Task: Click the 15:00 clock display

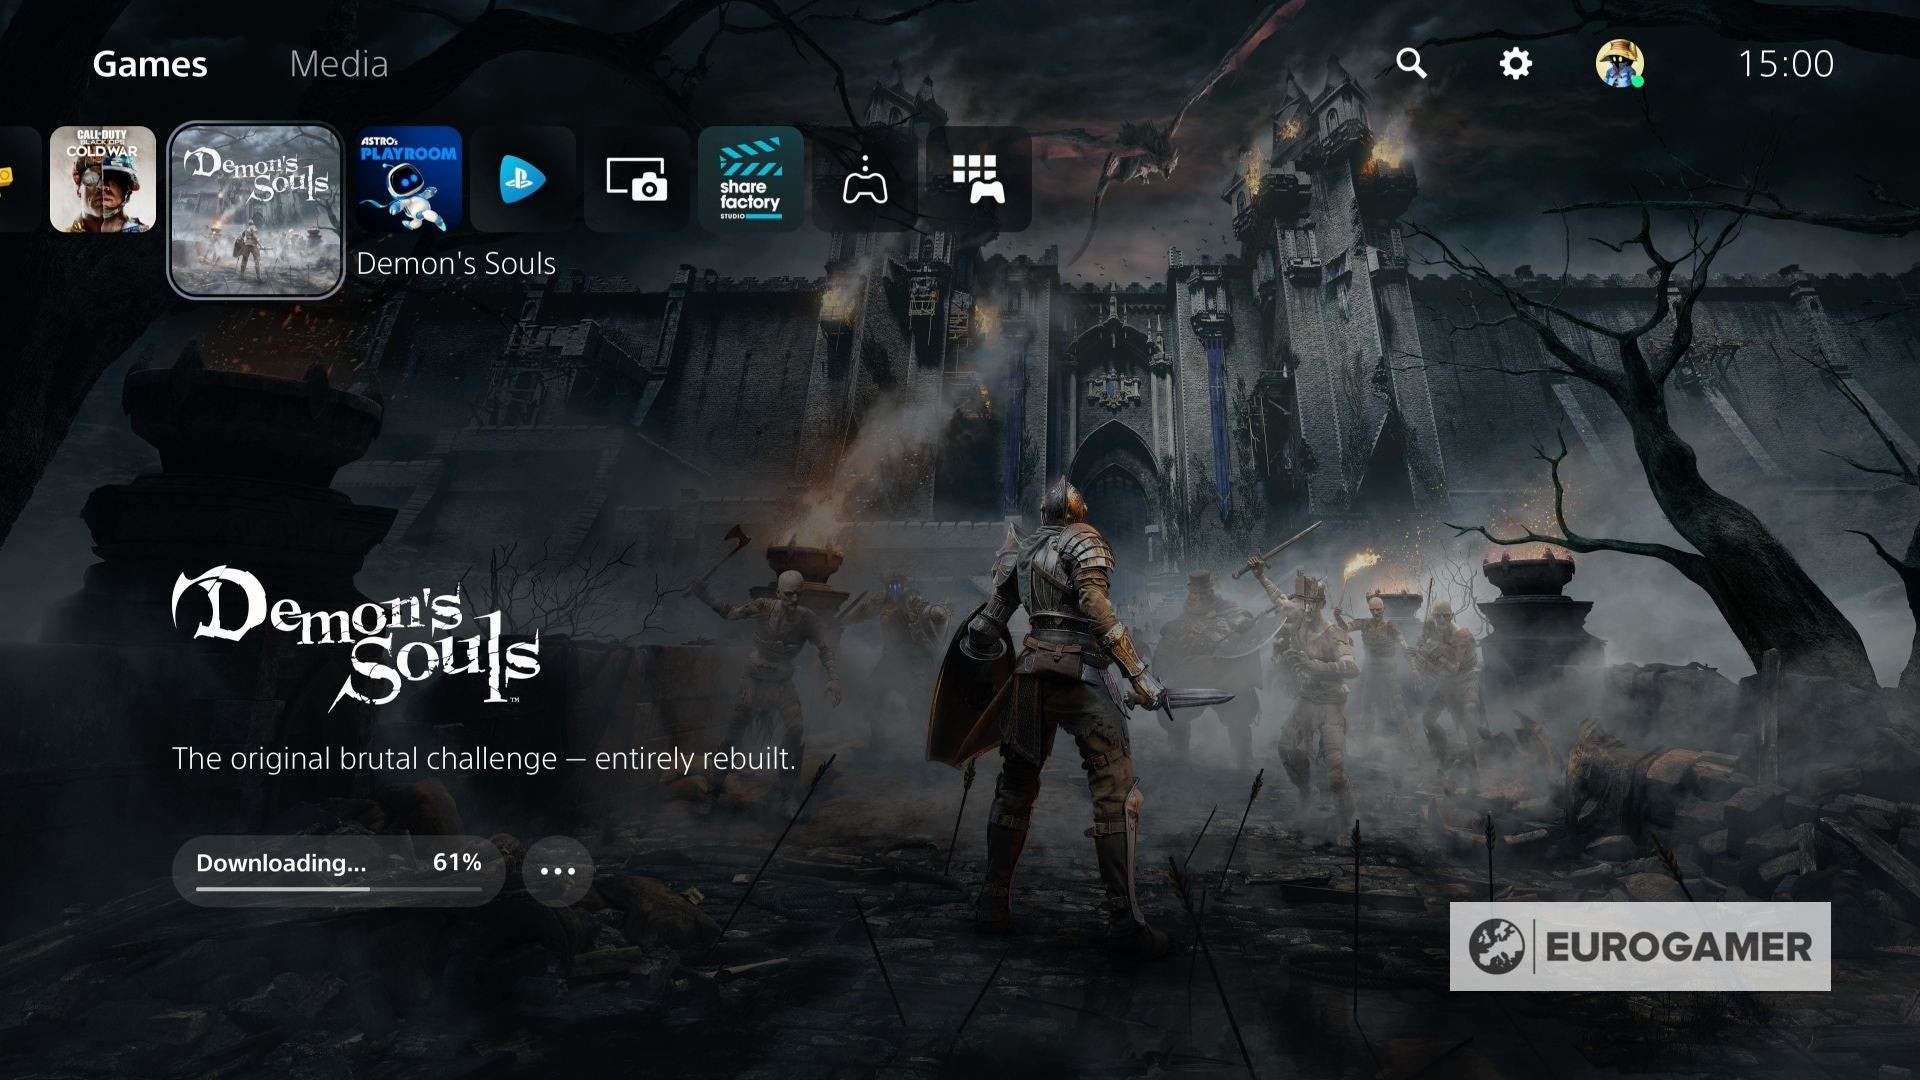Action: click(x=1786, y=64)
